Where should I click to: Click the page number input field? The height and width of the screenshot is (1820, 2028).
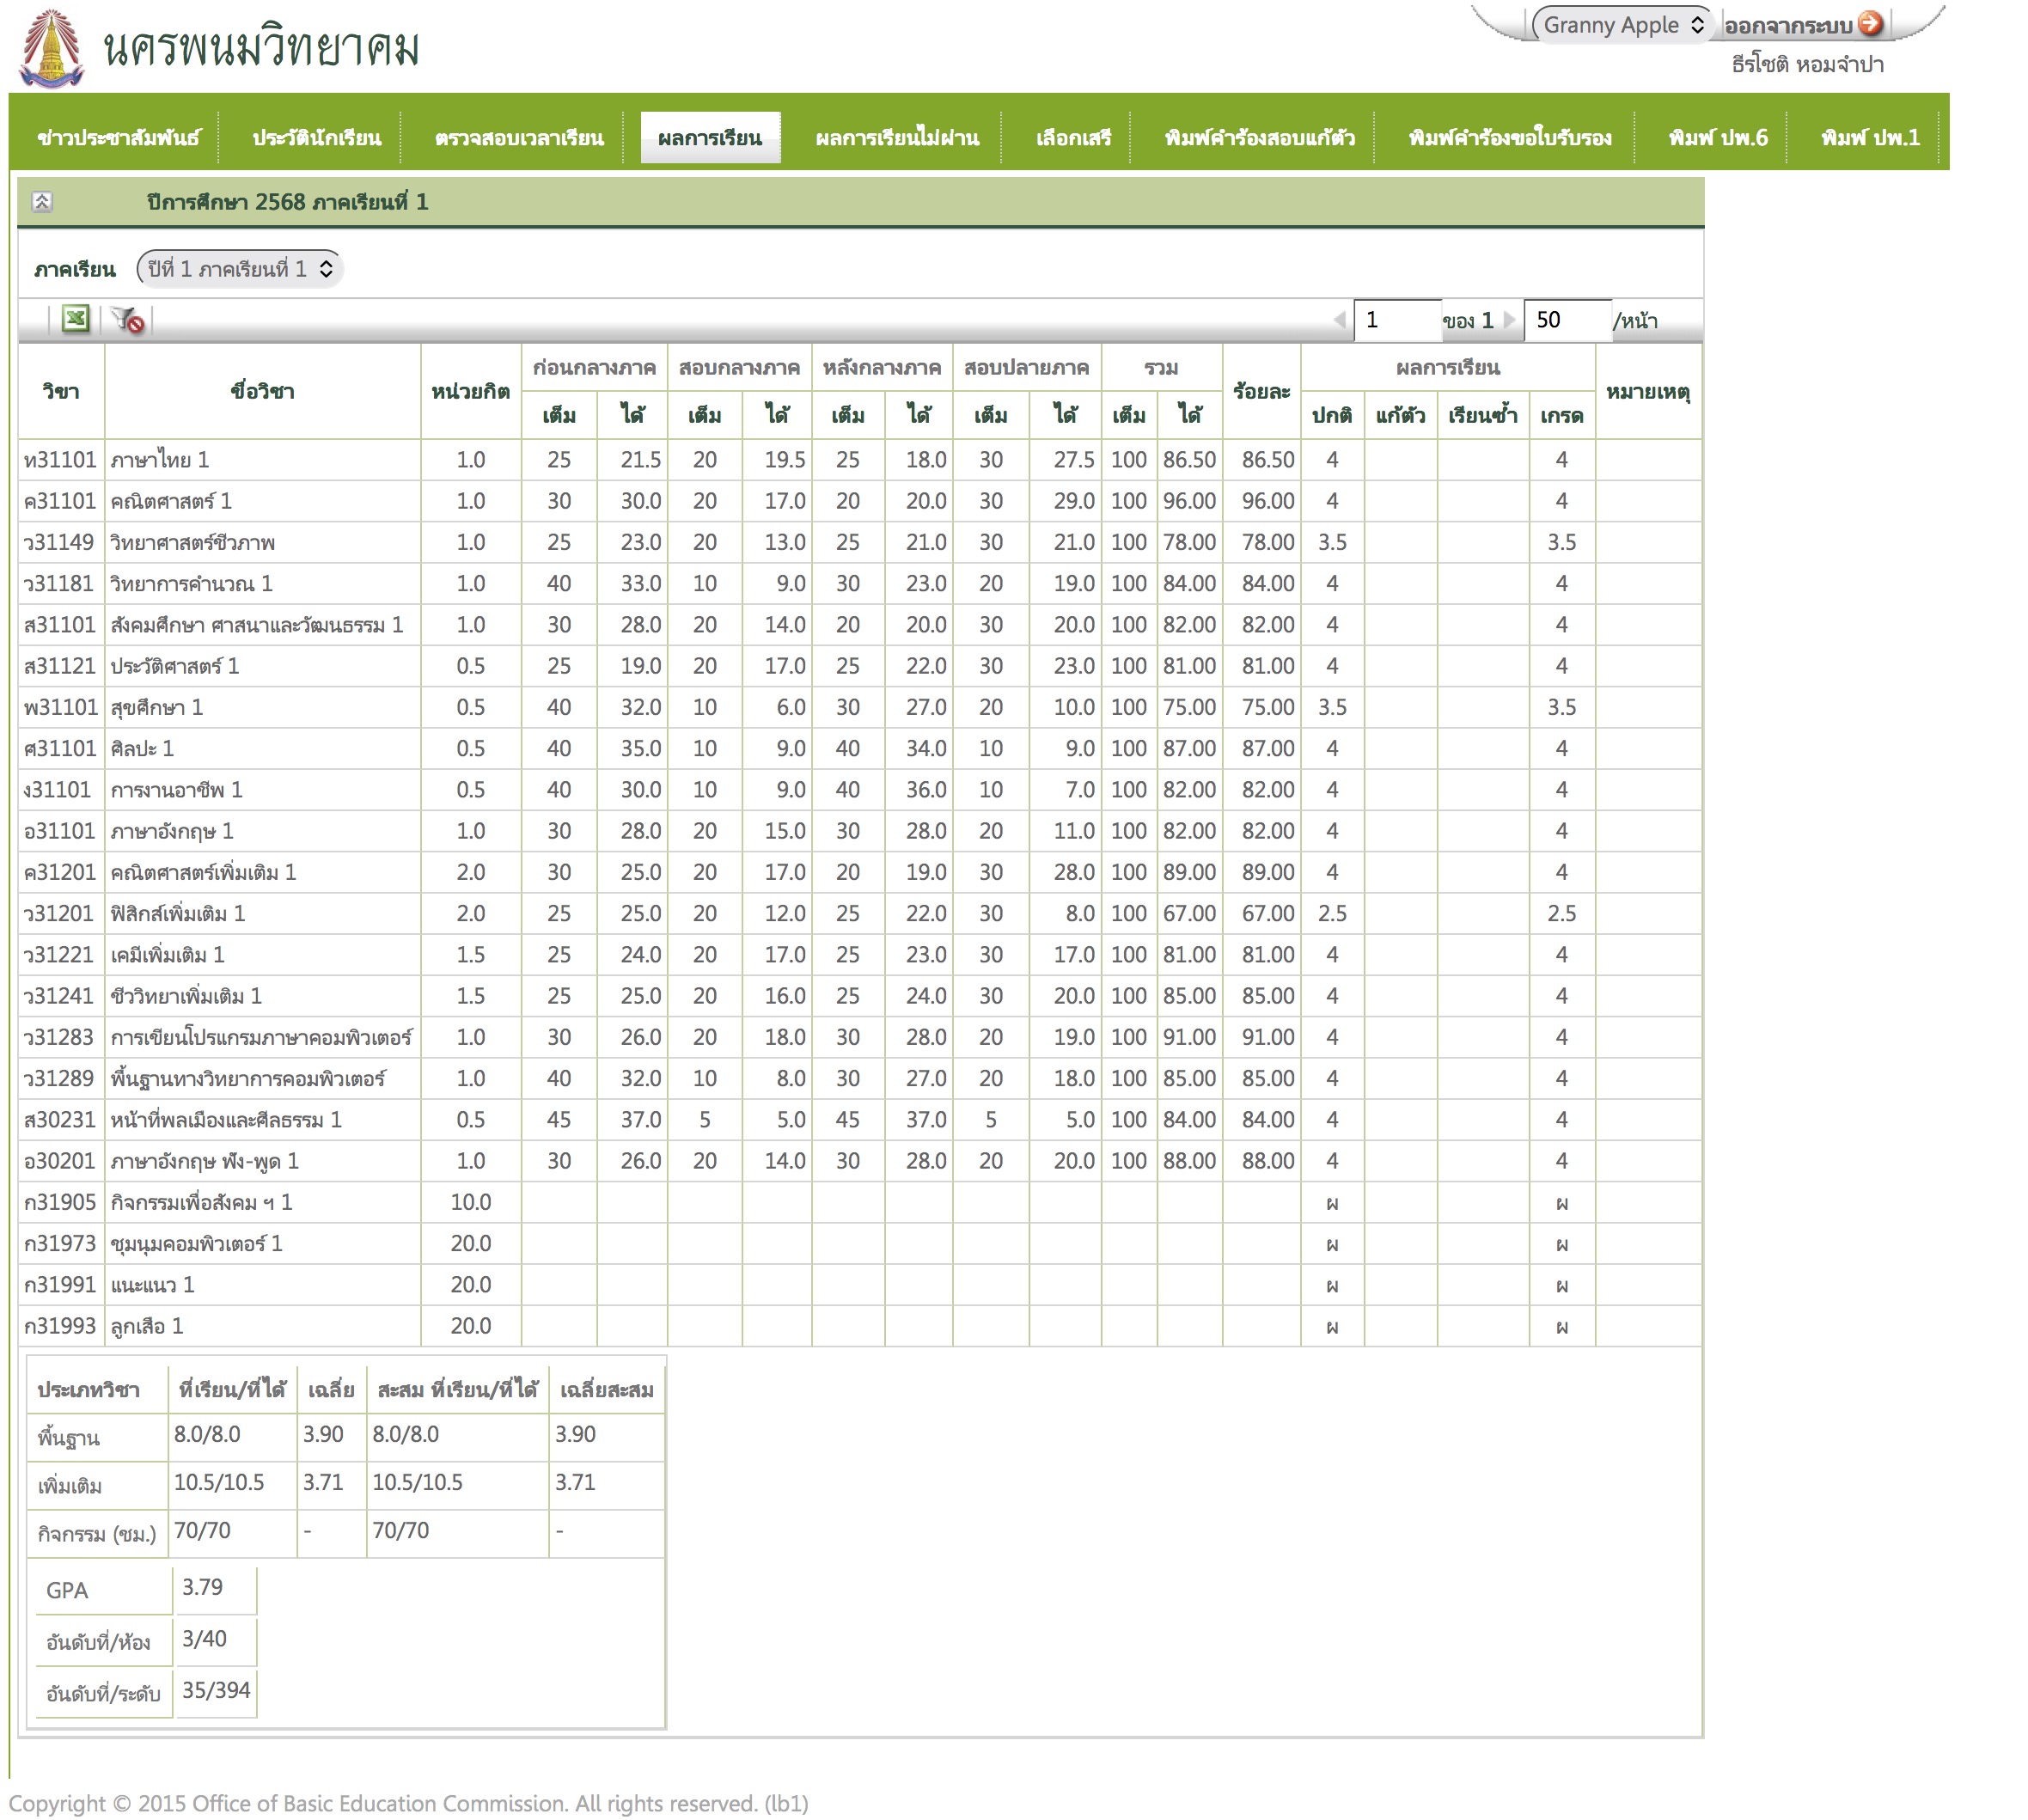[1396, 320]
